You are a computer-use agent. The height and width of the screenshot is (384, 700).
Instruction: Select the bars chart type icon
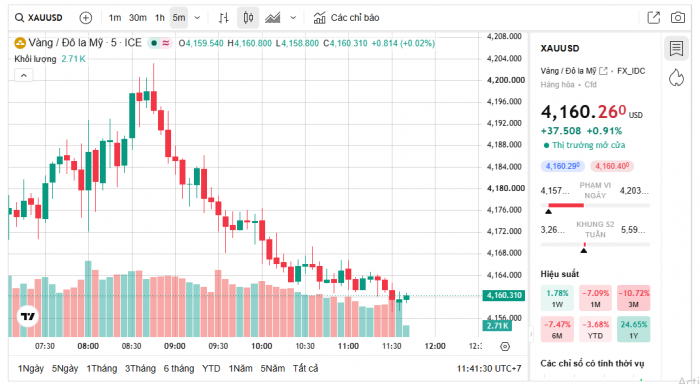[224, 18]
